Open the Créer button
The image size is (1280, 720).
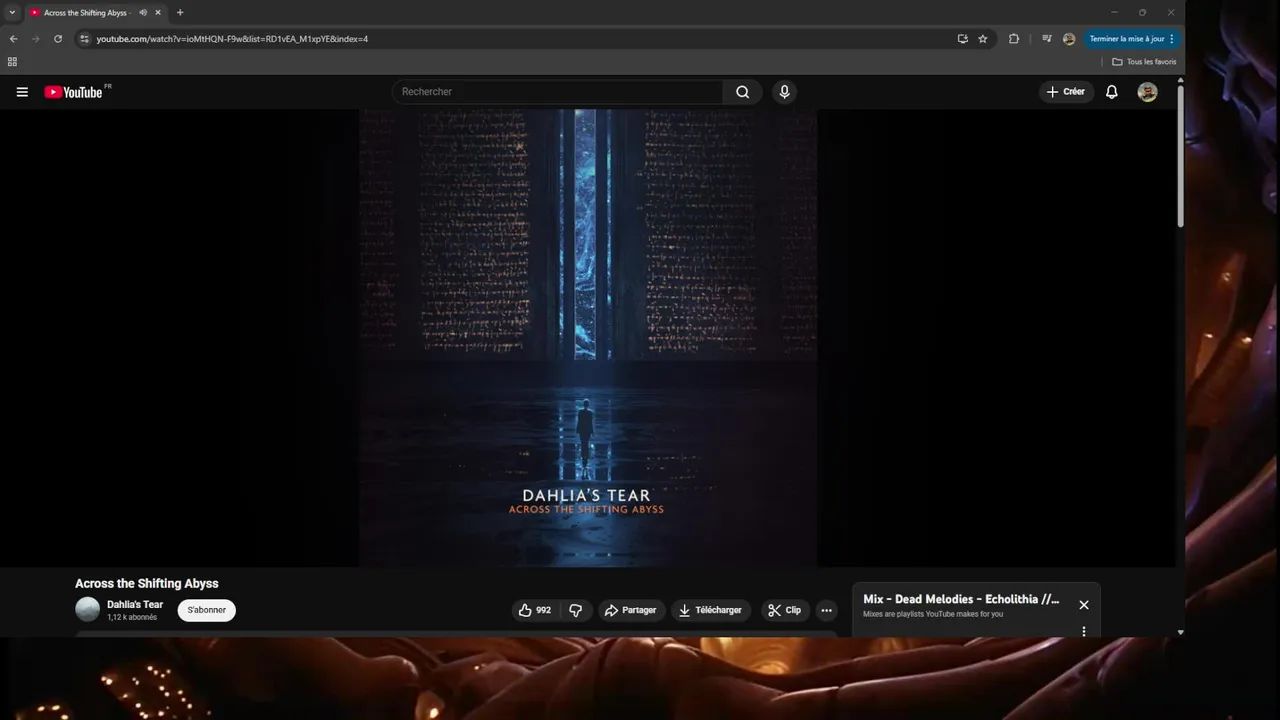[1065, 92]
